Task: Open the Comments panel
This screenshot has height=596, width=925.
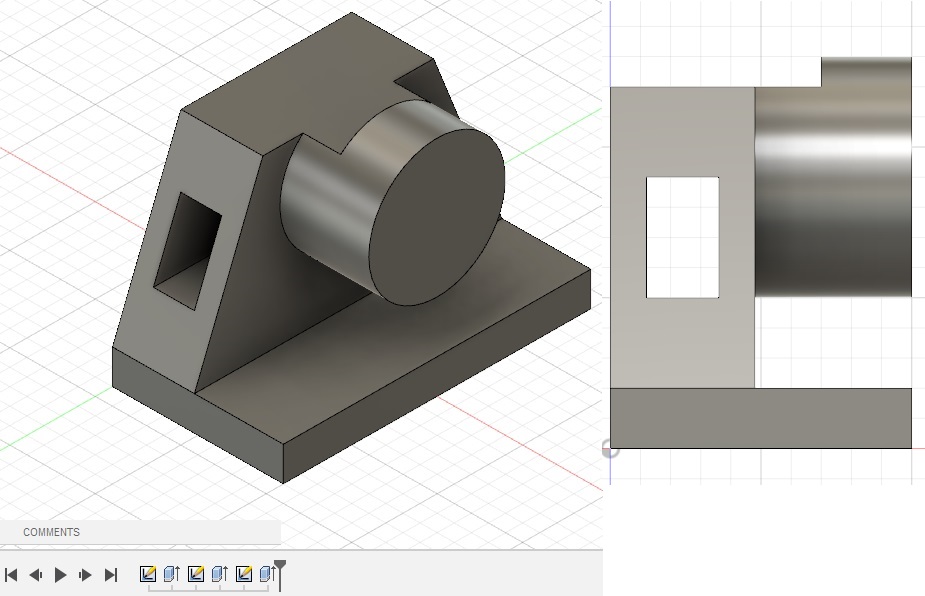Action: (x=52, y=532)
